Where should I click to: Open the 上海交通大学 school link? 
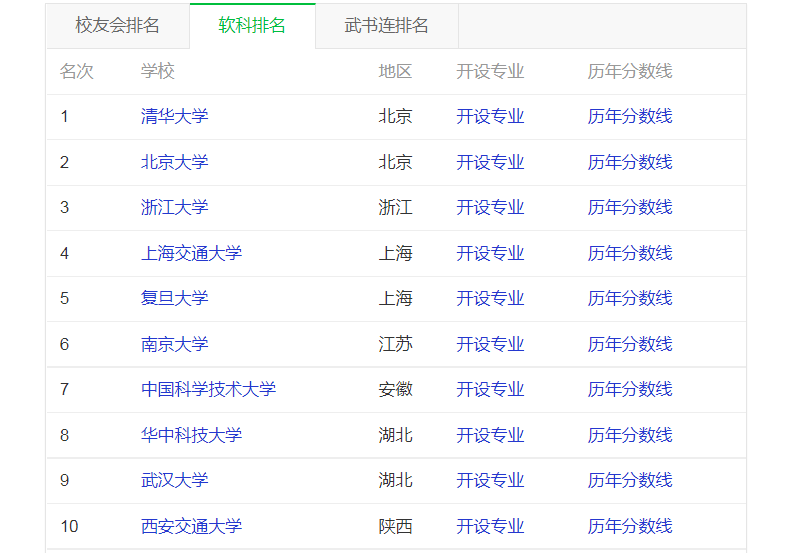pyautogui.click(x=191, y=253)
